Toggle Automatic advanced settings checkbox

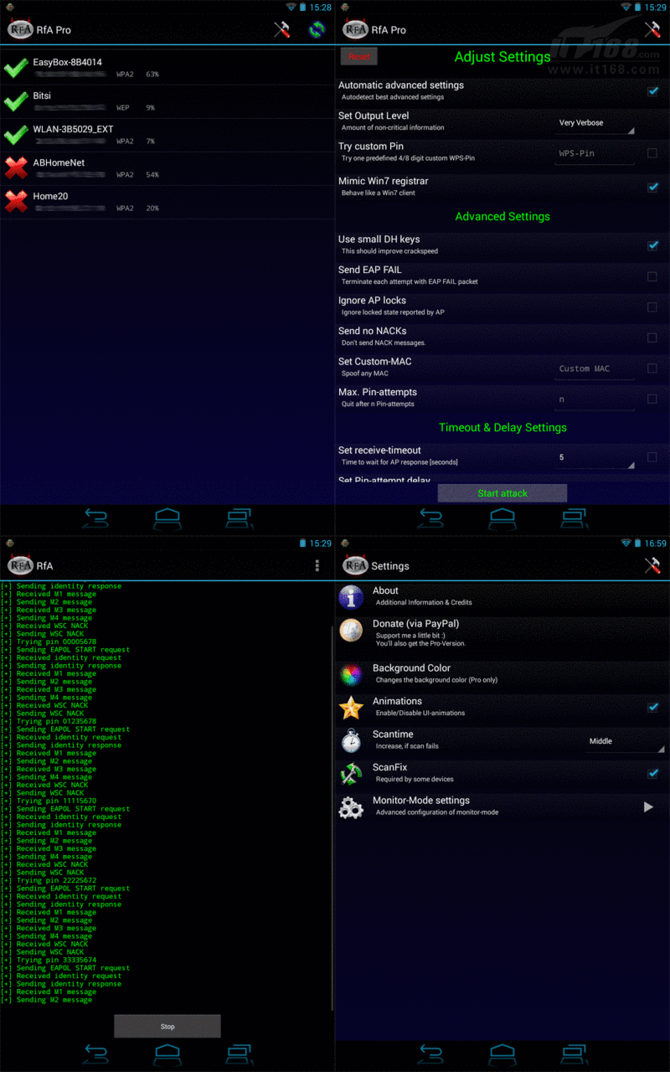pos(652,91)
